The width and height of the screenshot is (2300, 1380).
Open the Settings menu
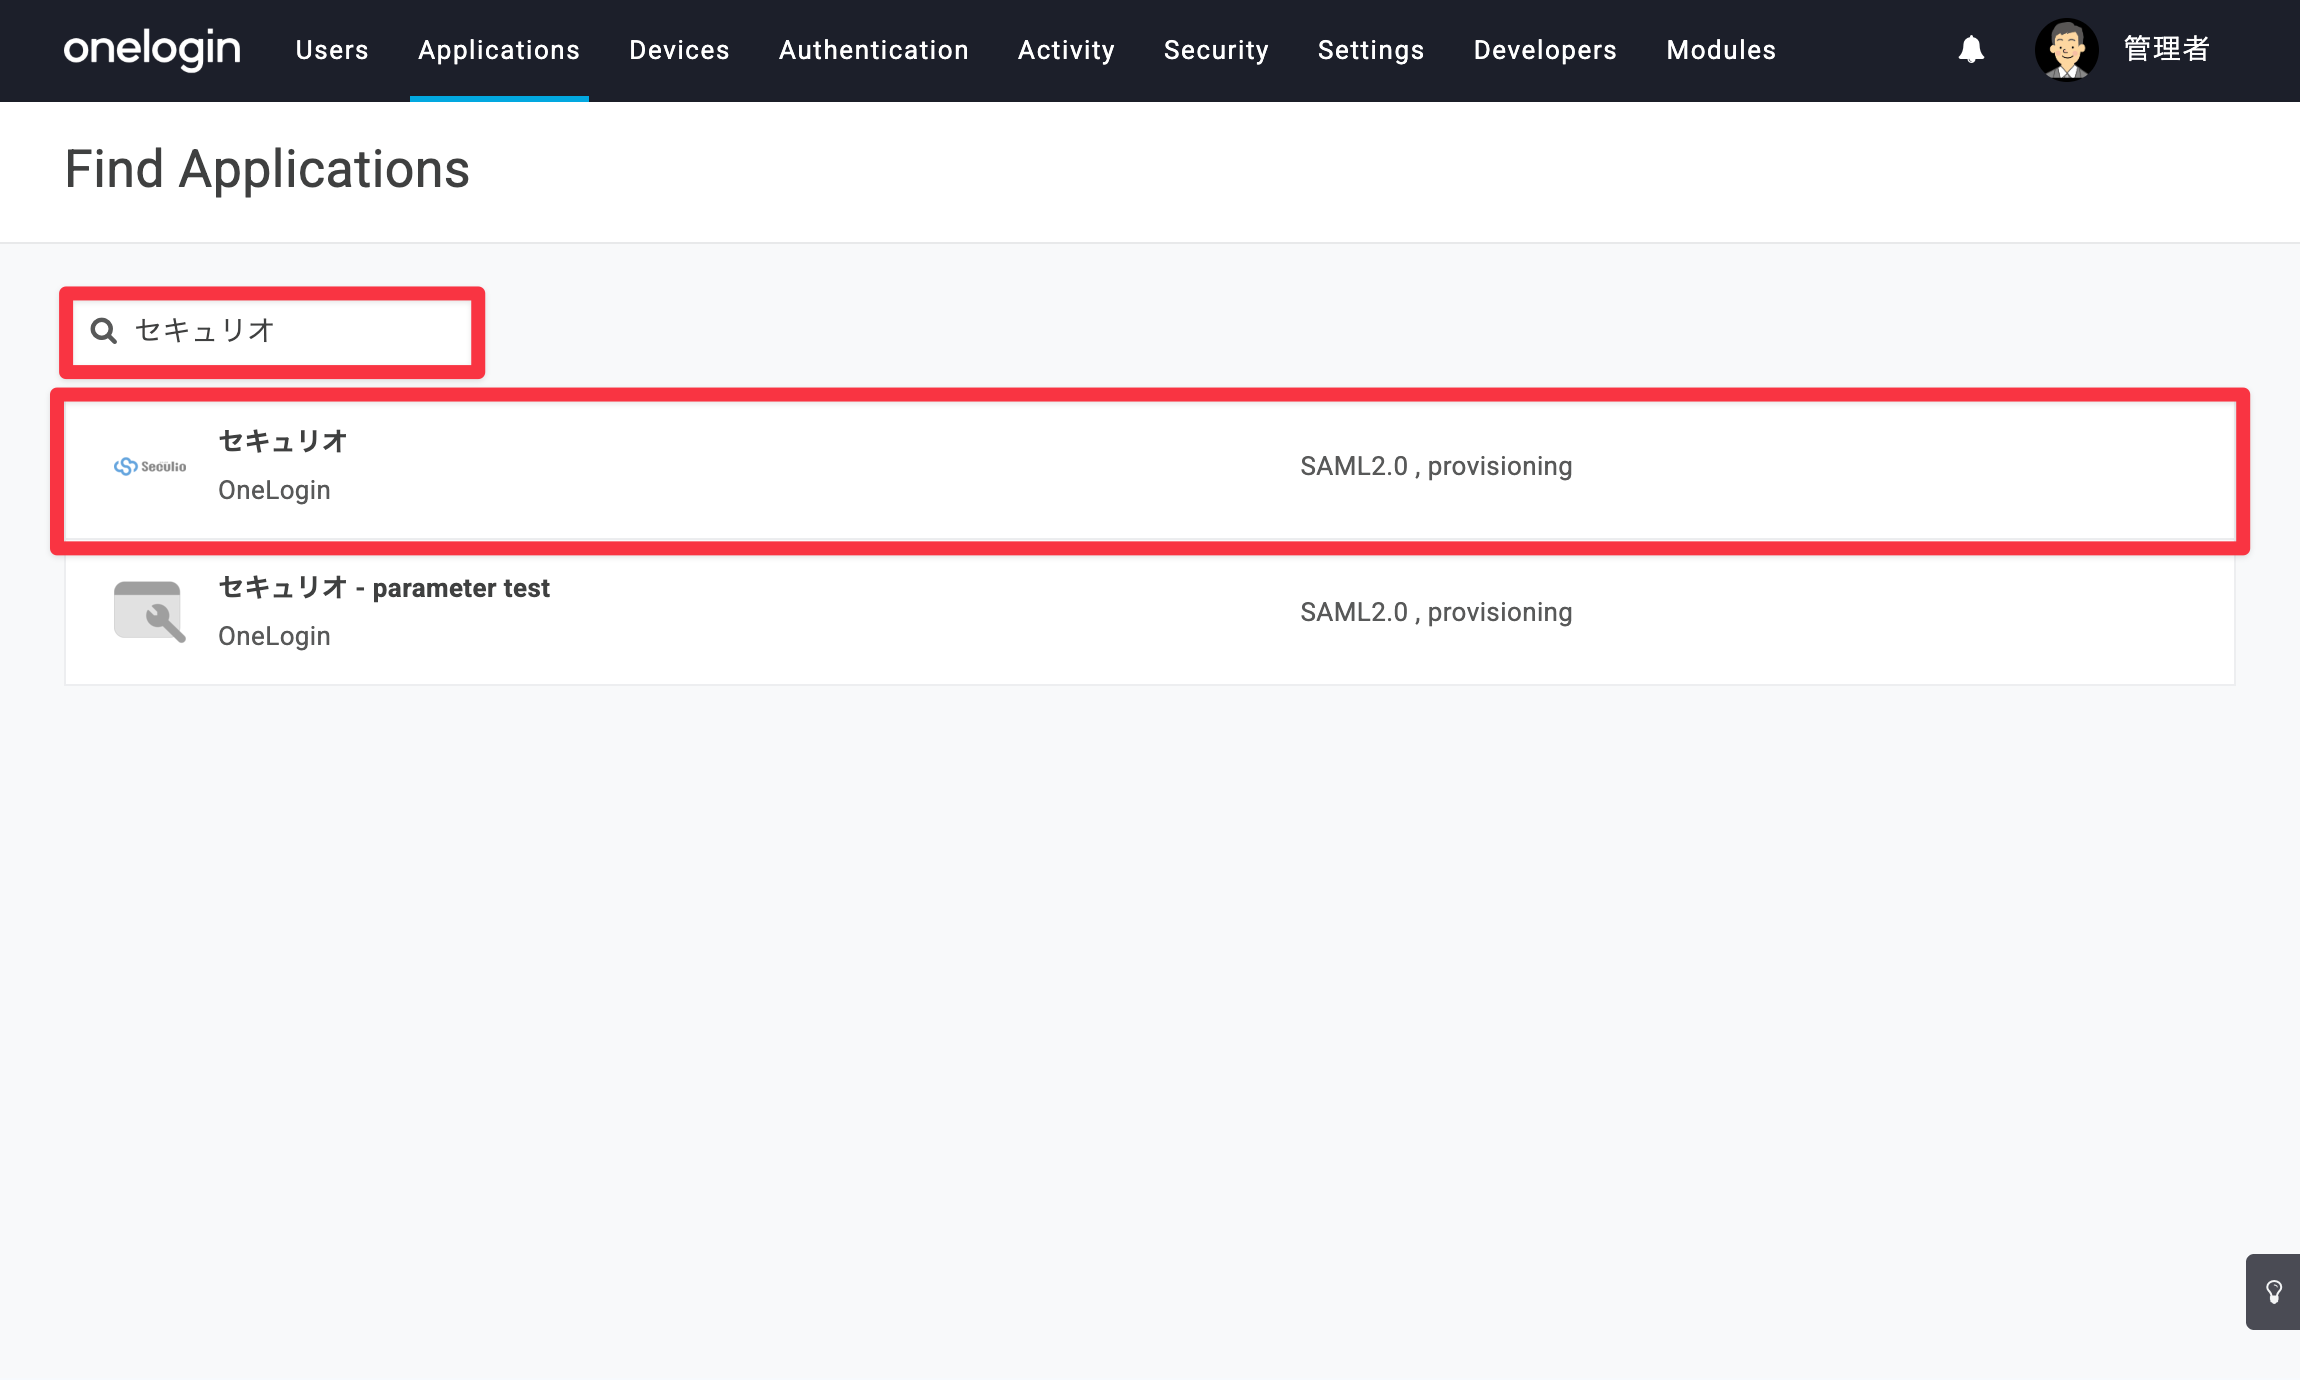click(1371, 50)
